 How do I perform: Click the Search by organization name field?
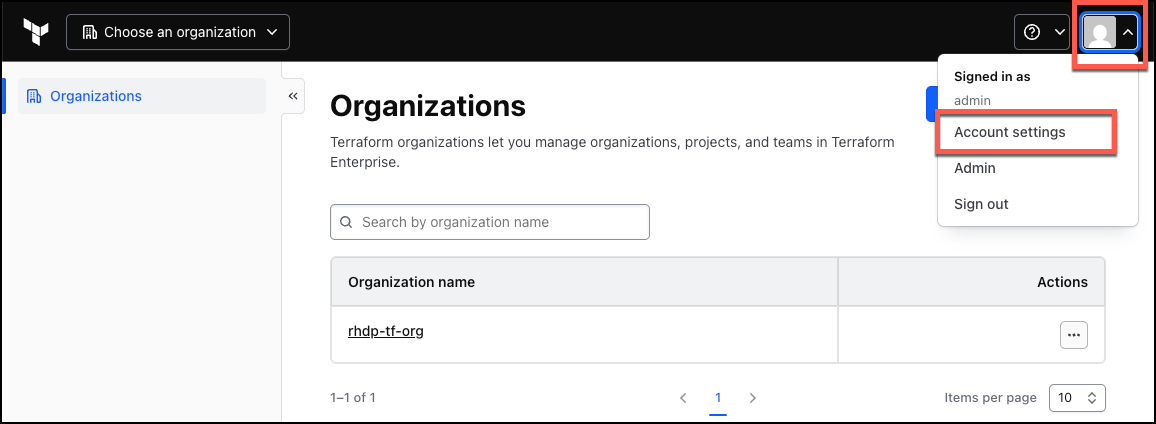tap(490, 222)
